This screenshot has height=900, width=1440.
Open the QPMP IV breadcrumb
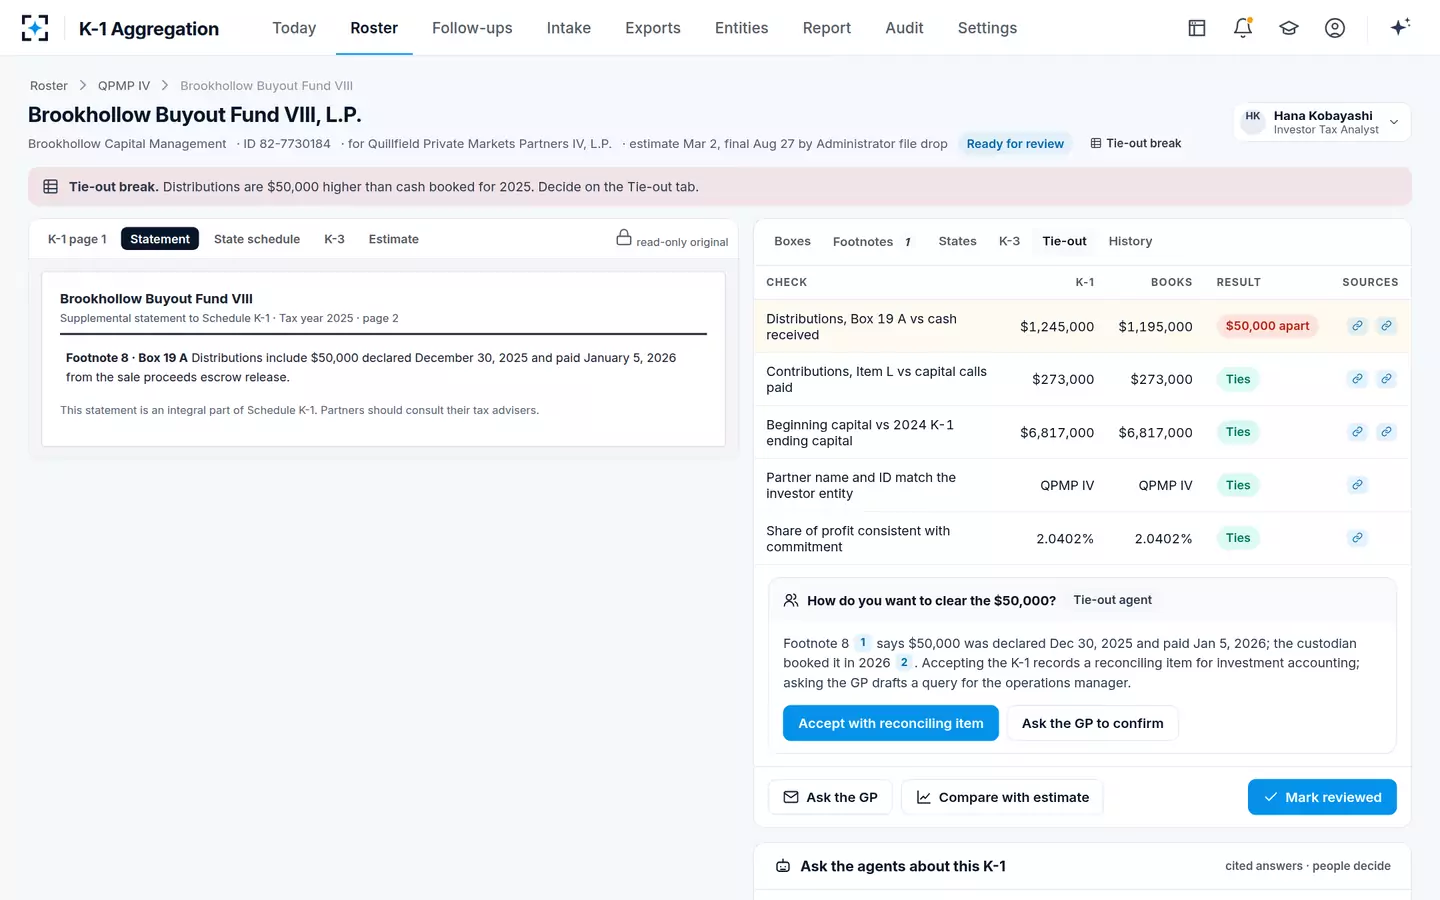[124, 86]
